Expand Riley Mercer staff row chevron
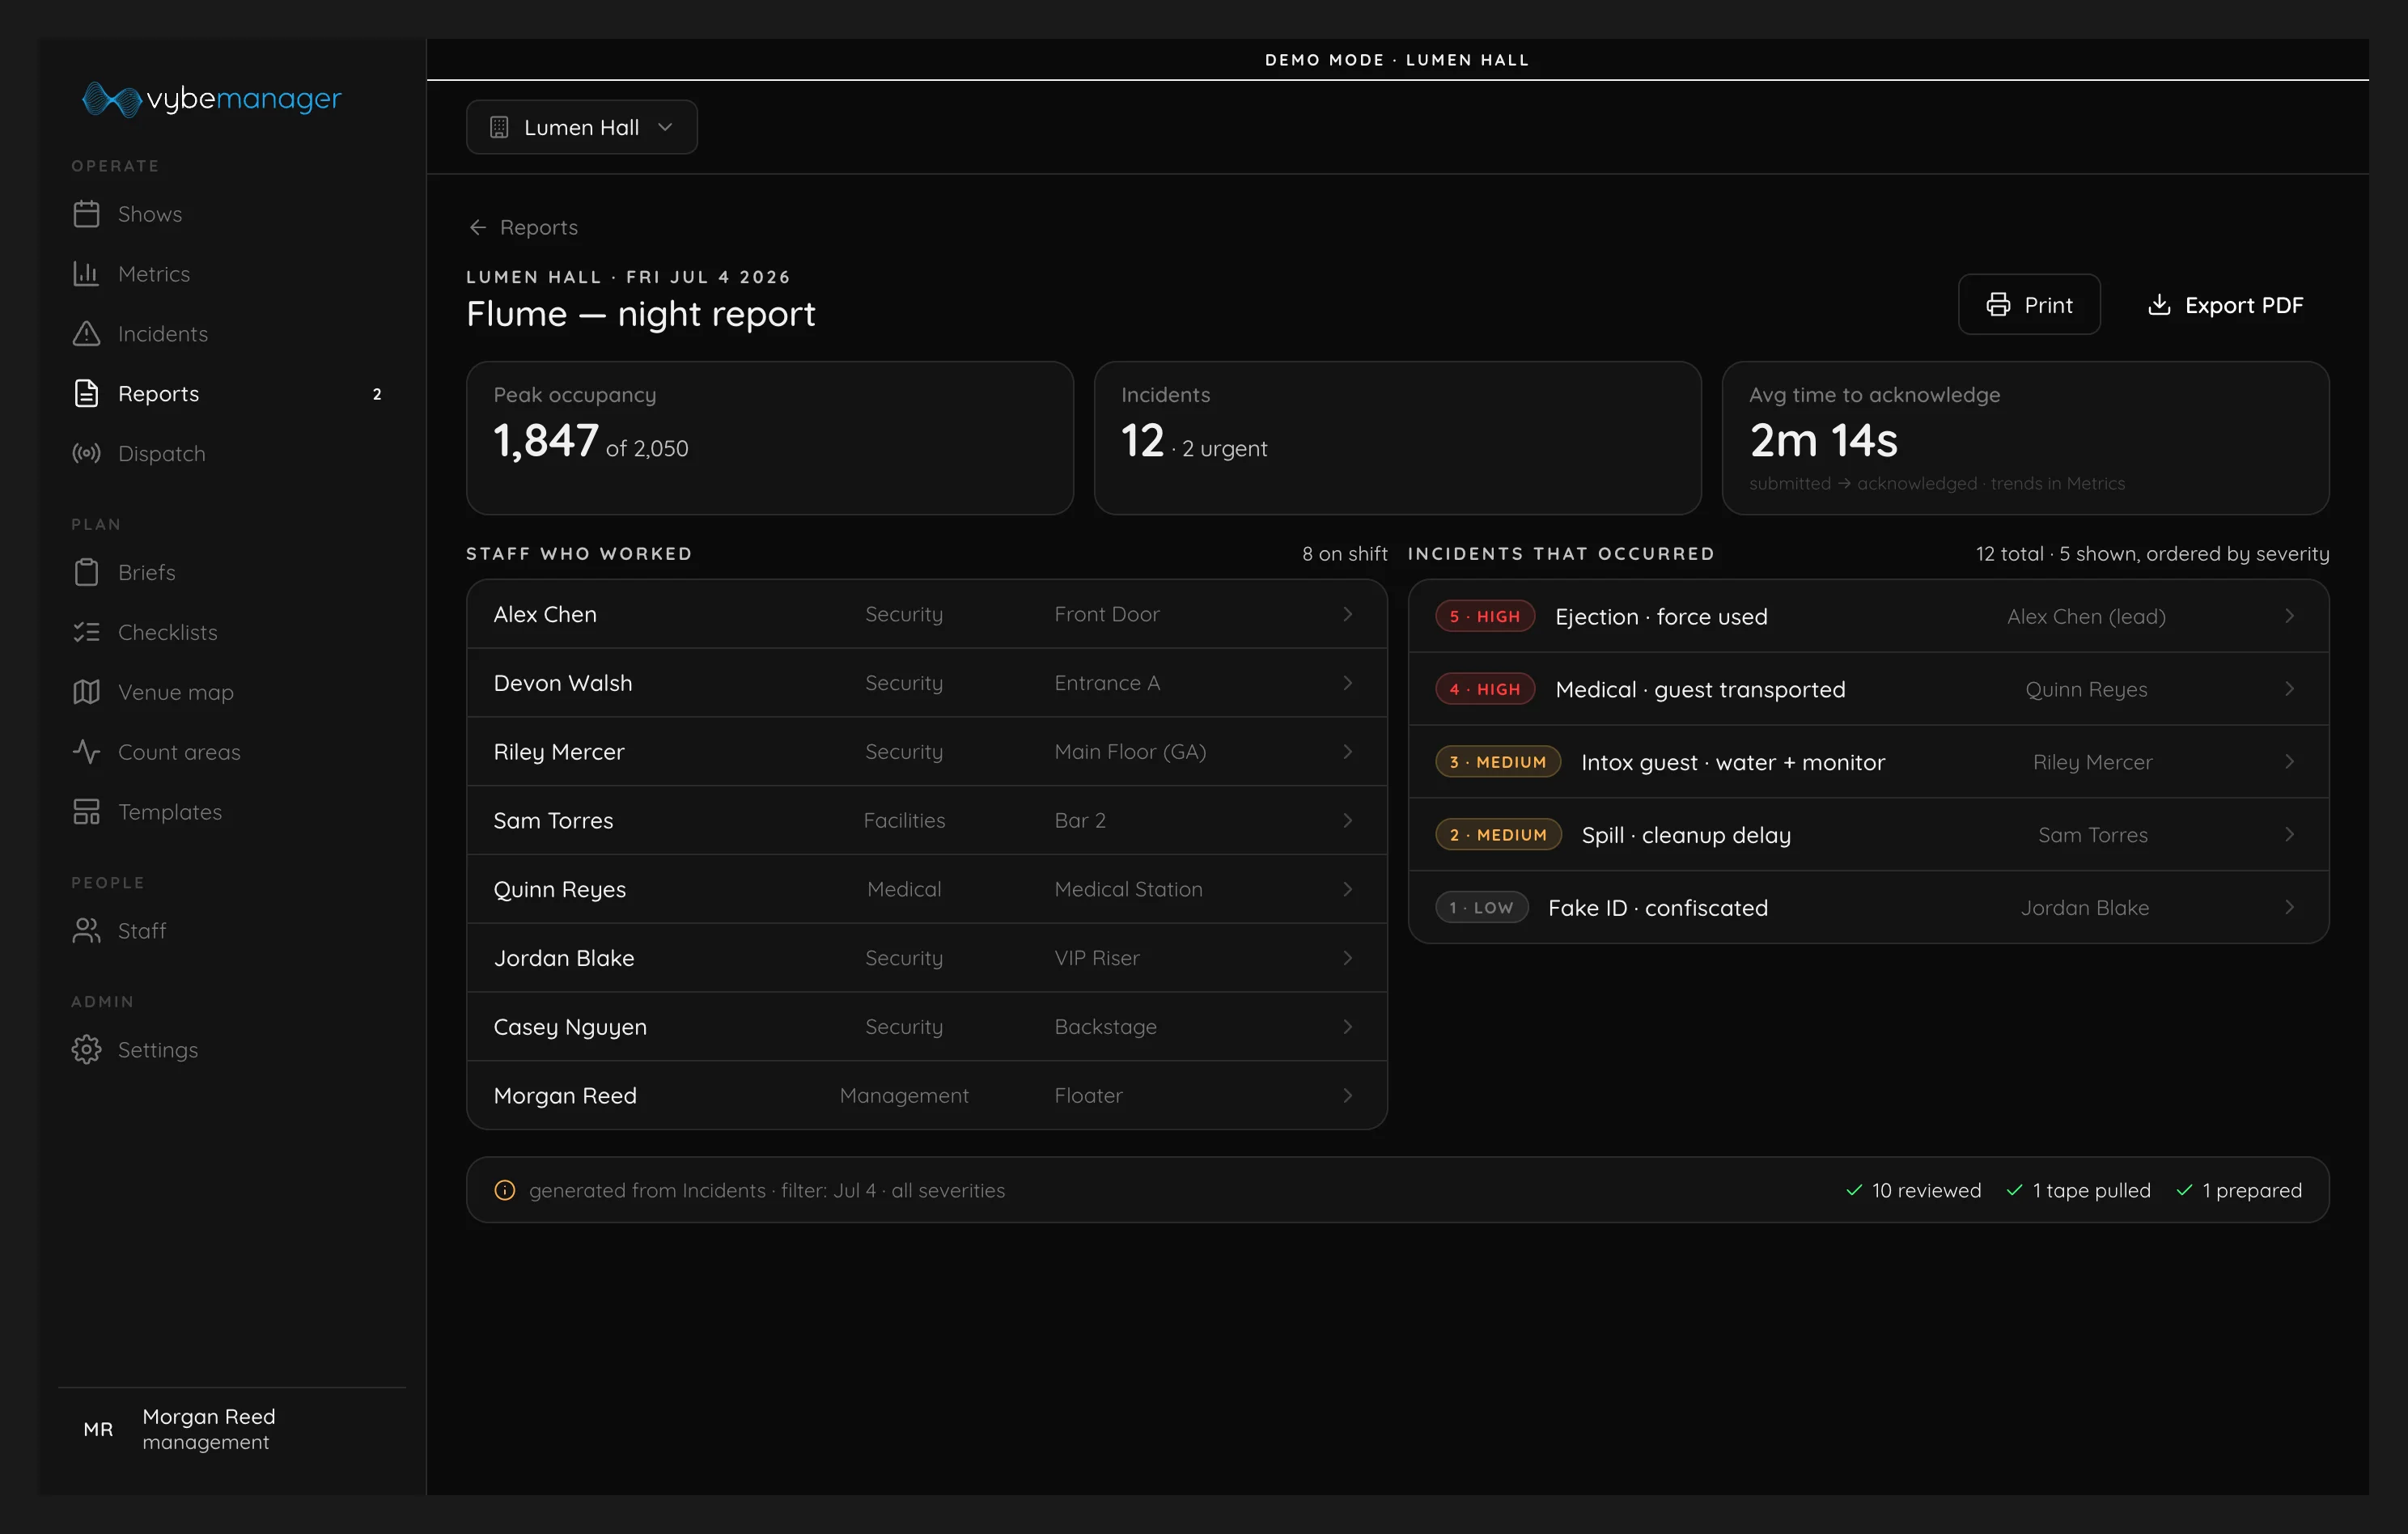Viewport: 2408px width, 1534px height. click(1347, 752)
